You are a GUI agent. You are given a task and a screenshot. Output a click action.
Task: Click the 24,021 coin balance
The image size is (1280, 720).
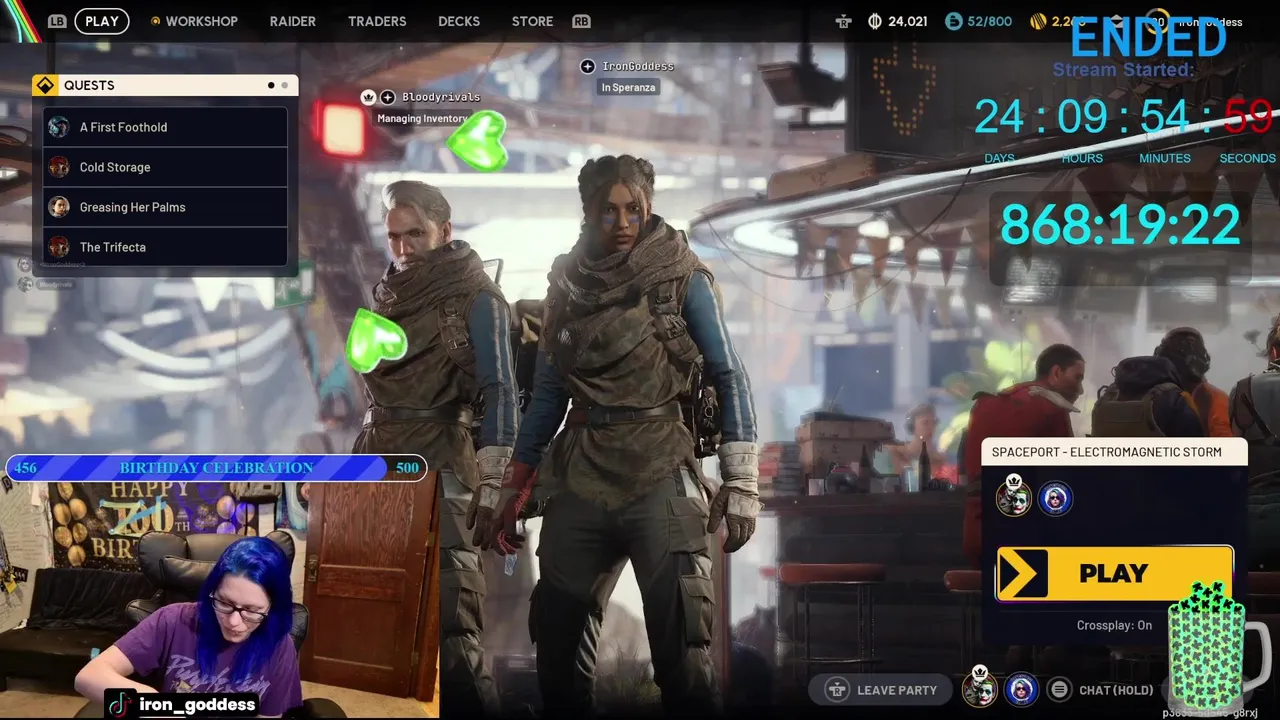(907, 21)
